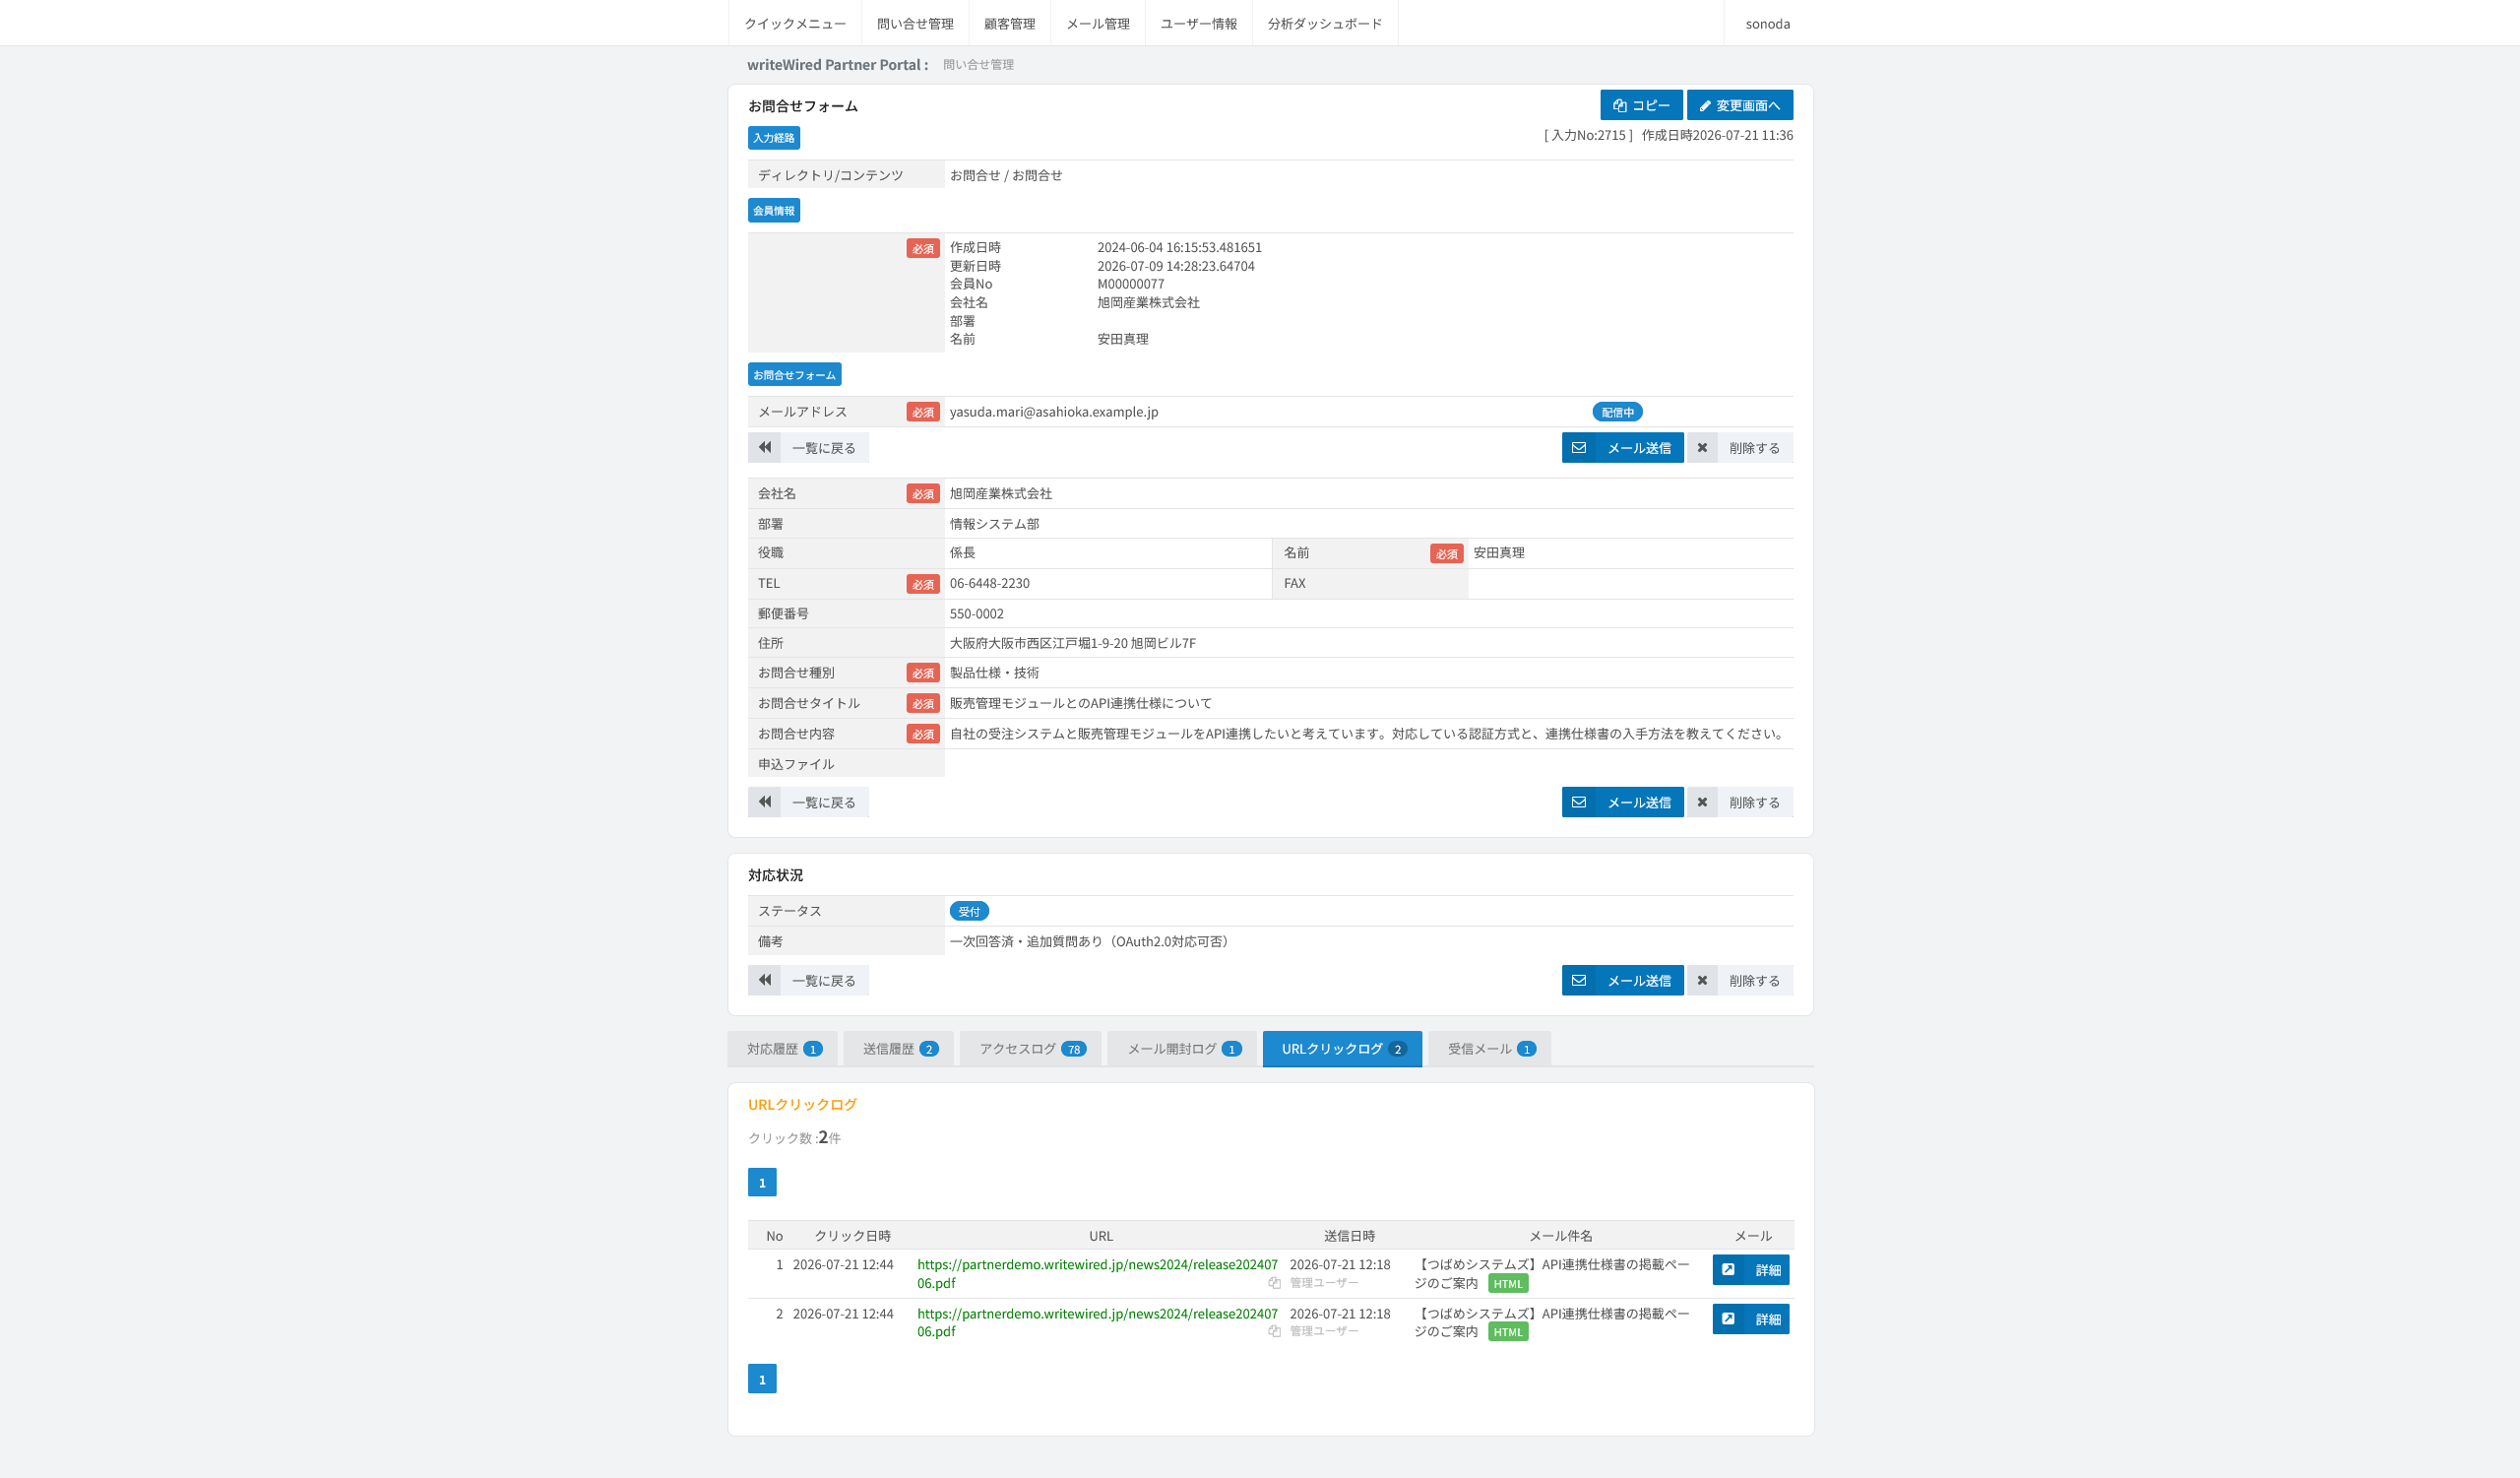
Task: Click page 1 button above the log table
Action: [x=762, y=1182]
